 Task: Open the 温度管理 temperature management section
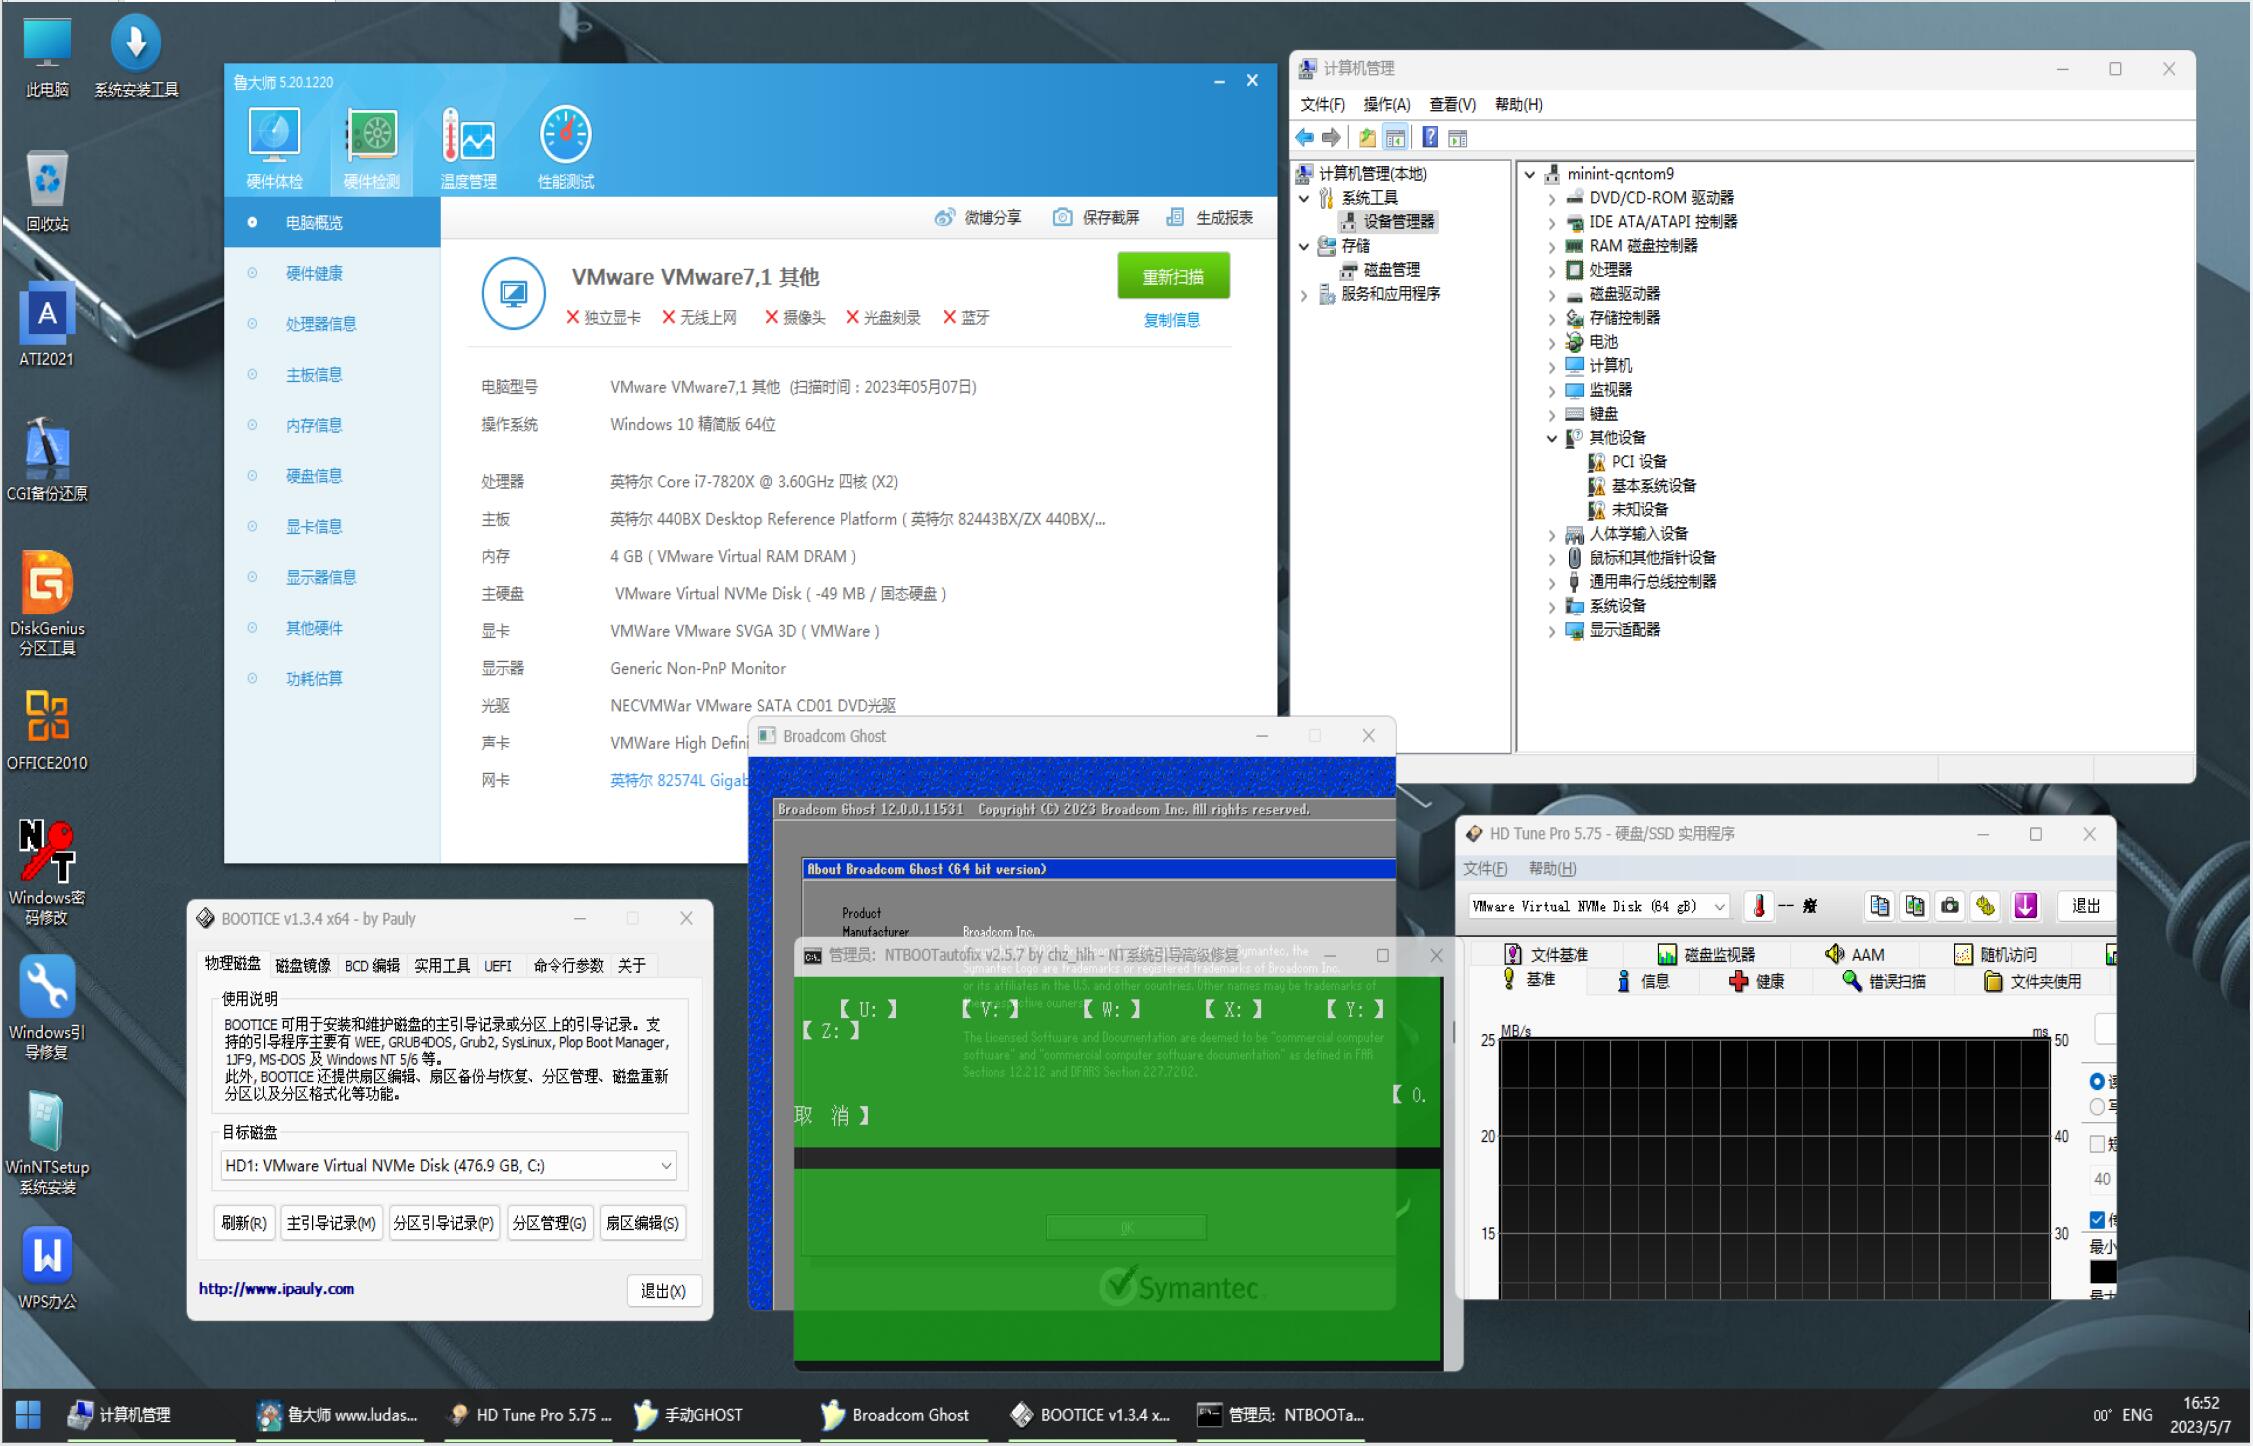(468, 148)
